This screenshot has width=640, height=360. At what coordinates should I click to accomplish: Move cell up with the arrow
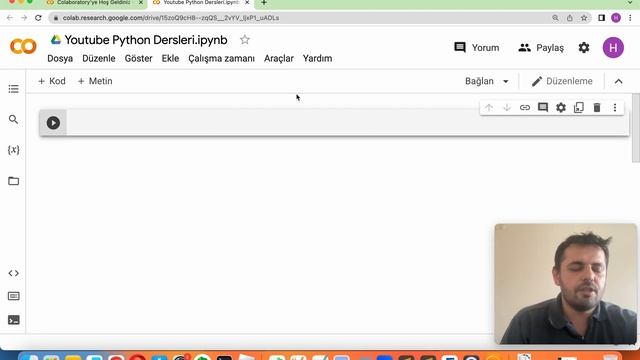489,108
